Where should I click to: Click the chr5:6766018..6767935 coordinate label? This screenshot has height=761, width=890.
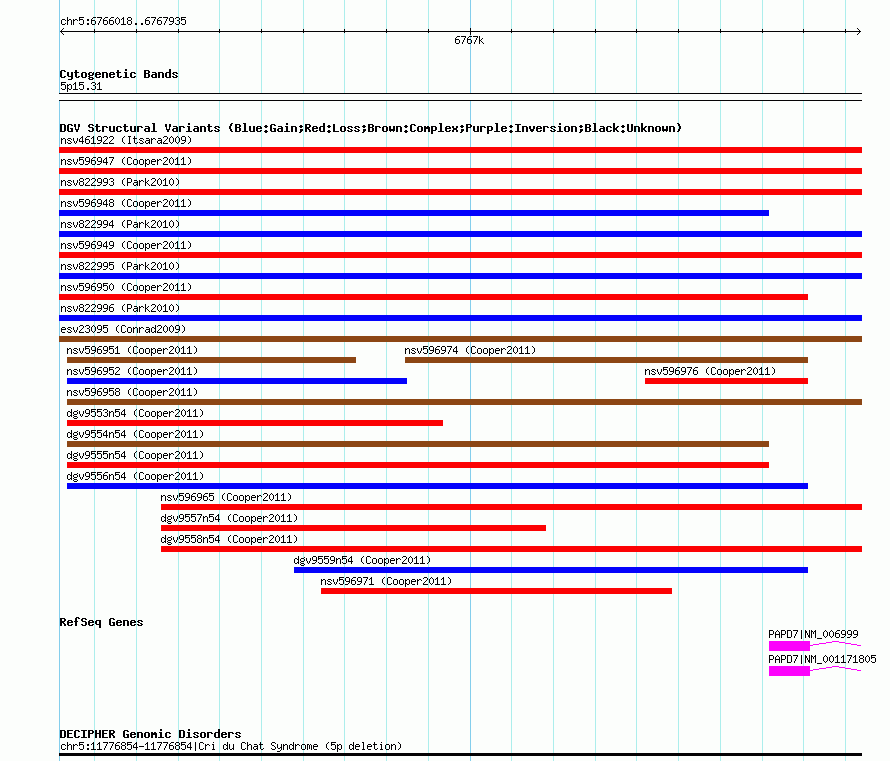coord(123,21)
